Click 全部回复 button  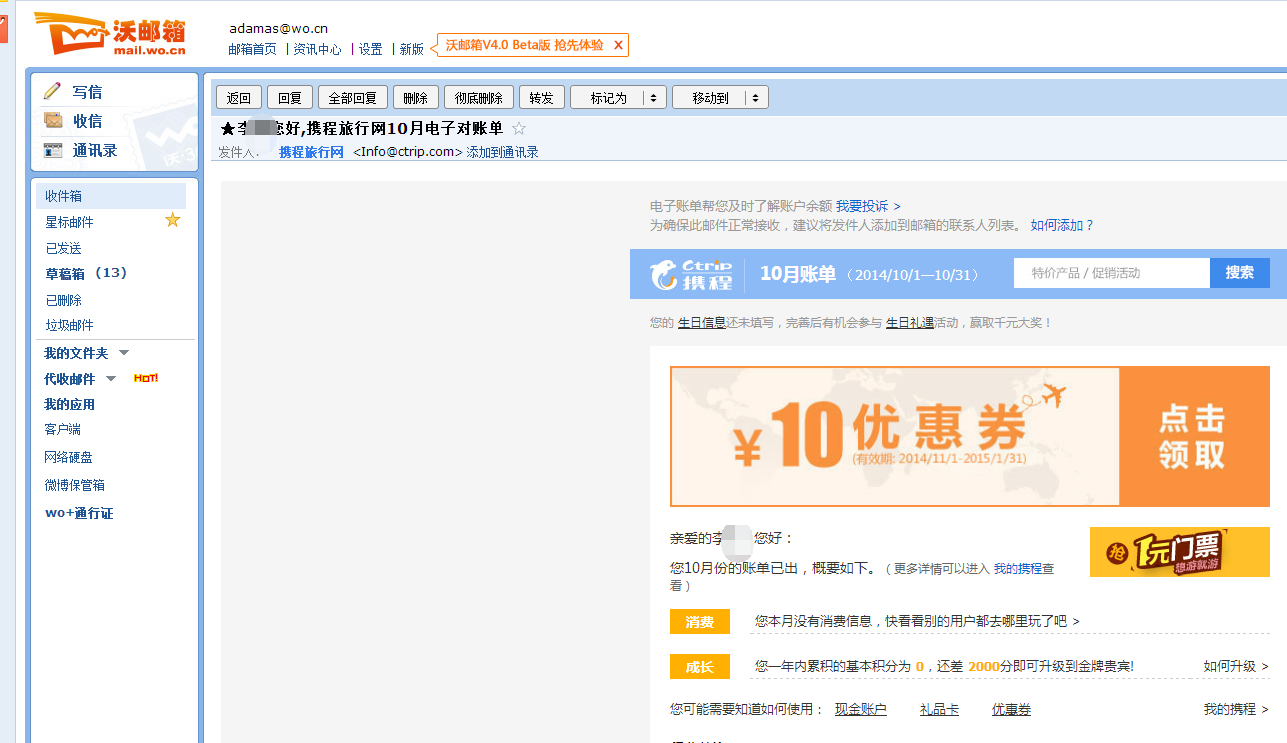point(353,97)
